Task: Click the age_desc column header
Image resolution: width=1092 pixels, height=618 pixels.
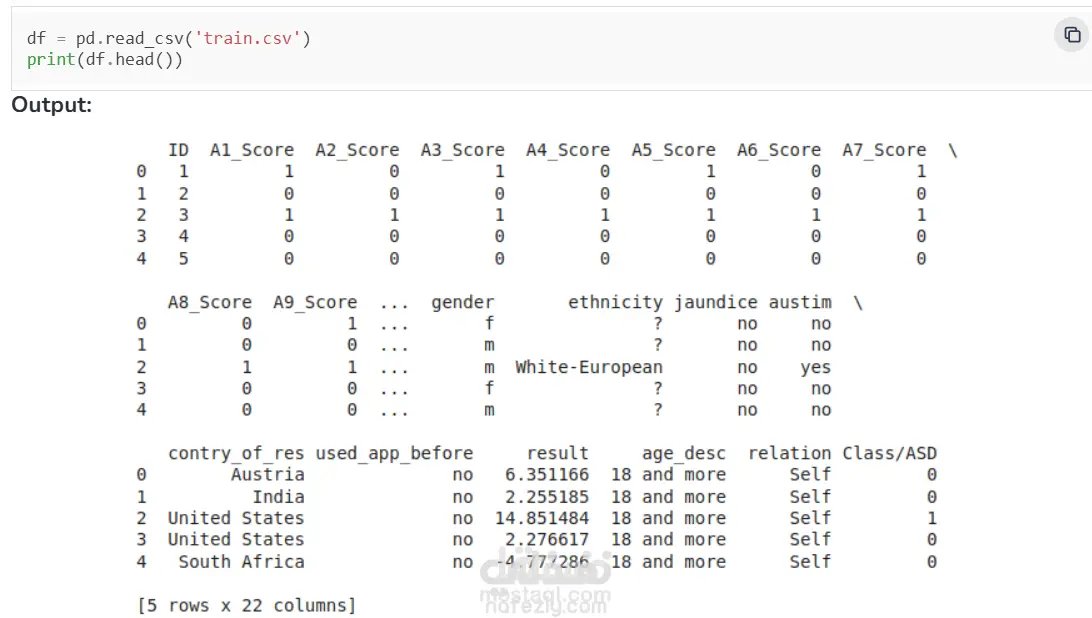Action: [684, 454]
